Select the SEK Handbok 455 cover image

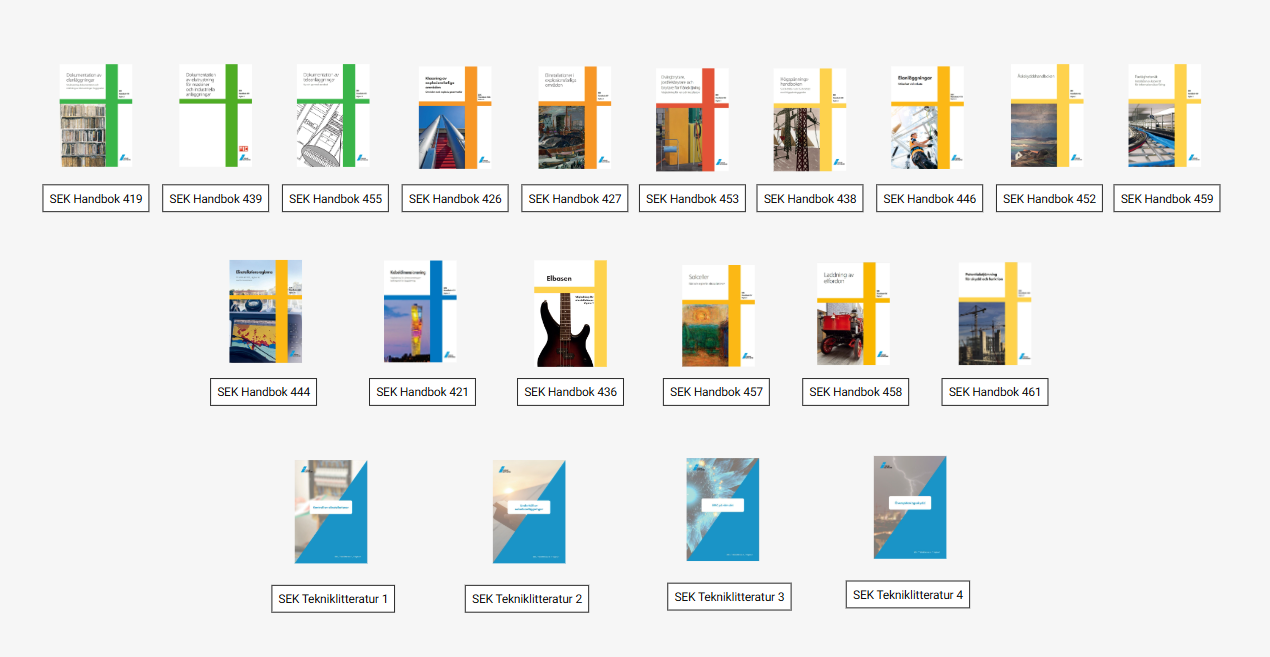click(333, 116)
